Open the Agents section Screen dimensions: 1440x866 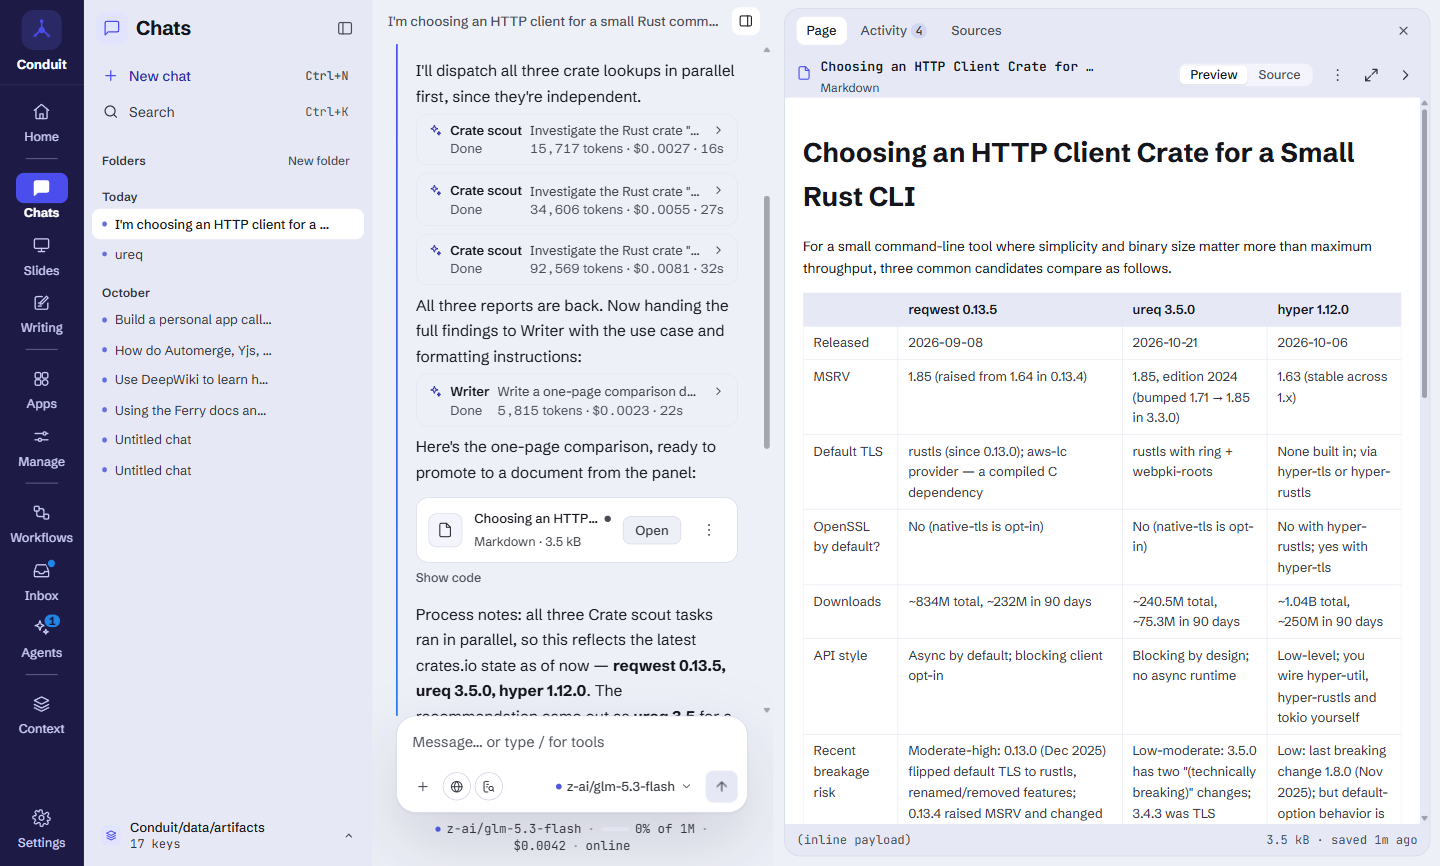pyautogui.click(x=41, y=639)
